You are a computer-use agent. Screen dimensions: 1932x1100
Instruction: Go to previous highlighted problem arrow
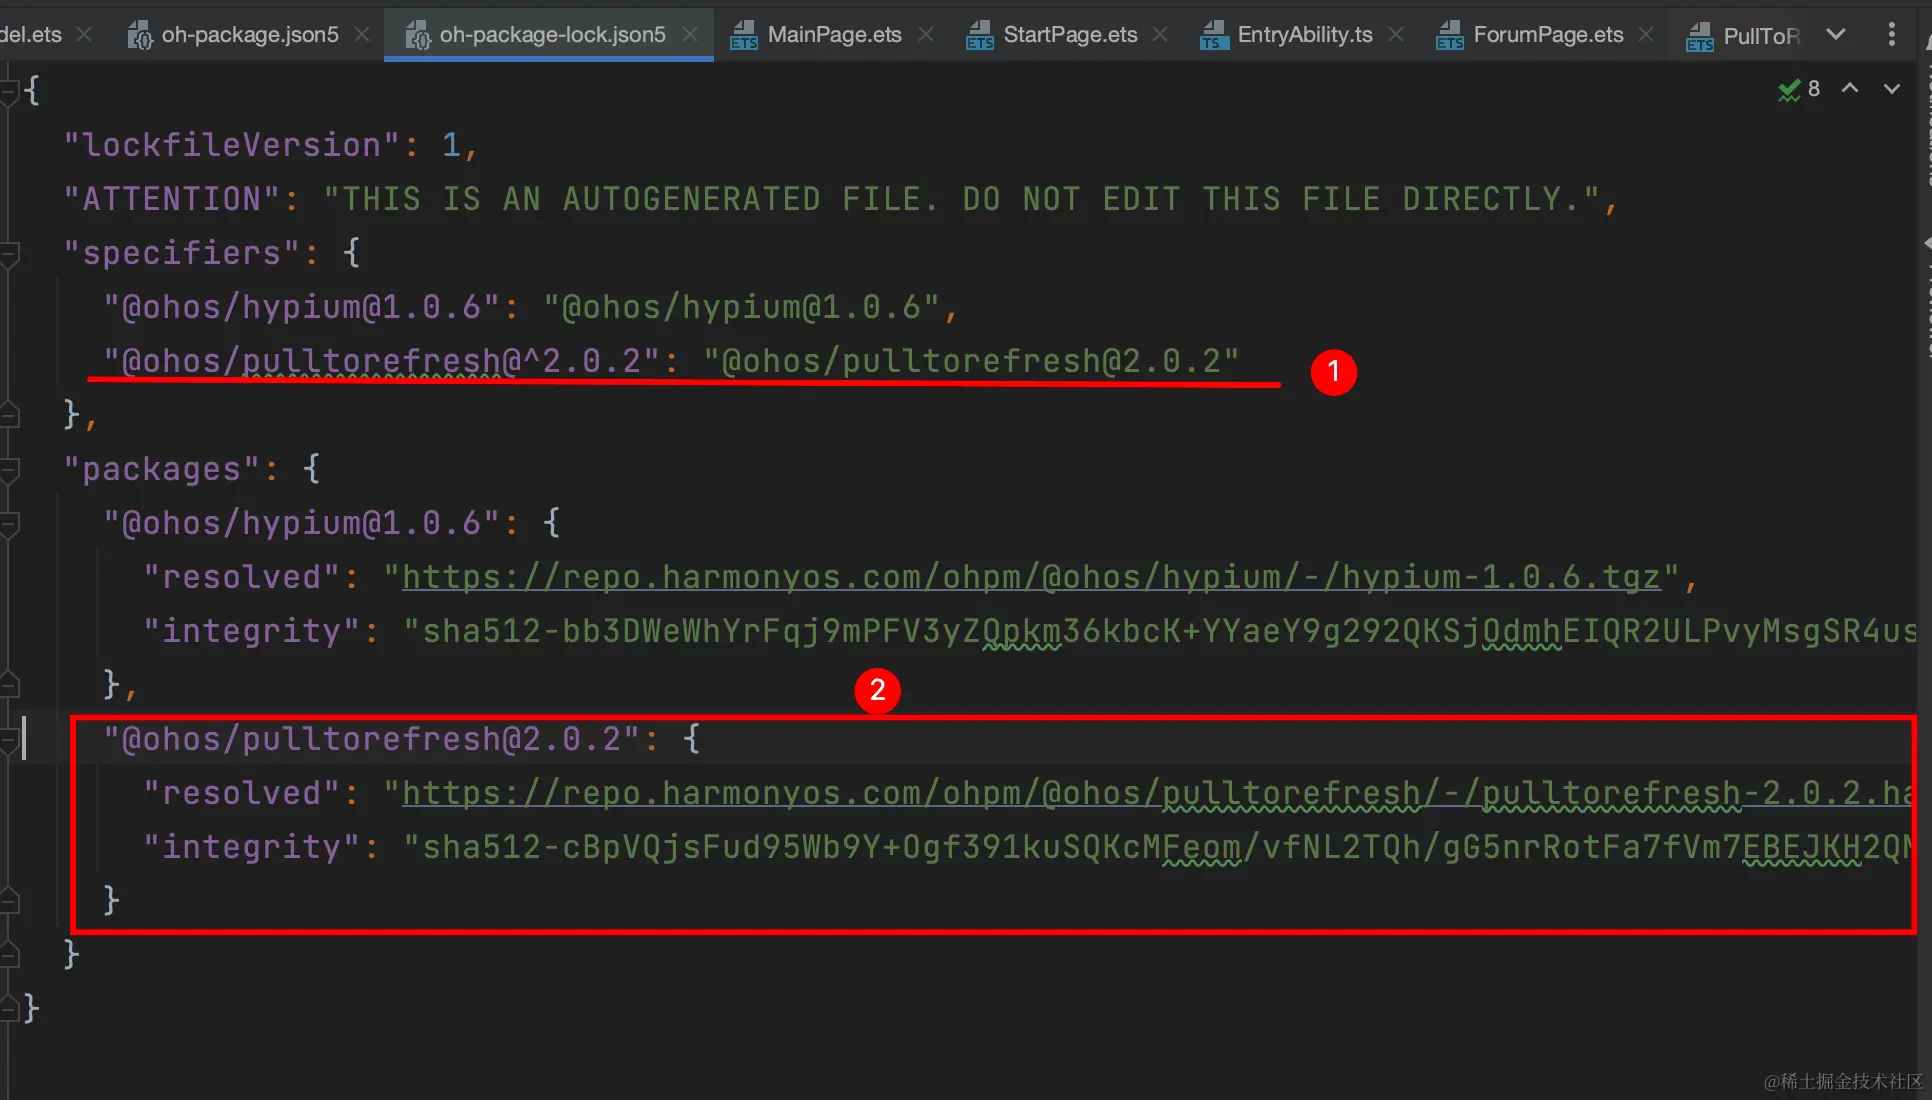(x=1850, y=88)
